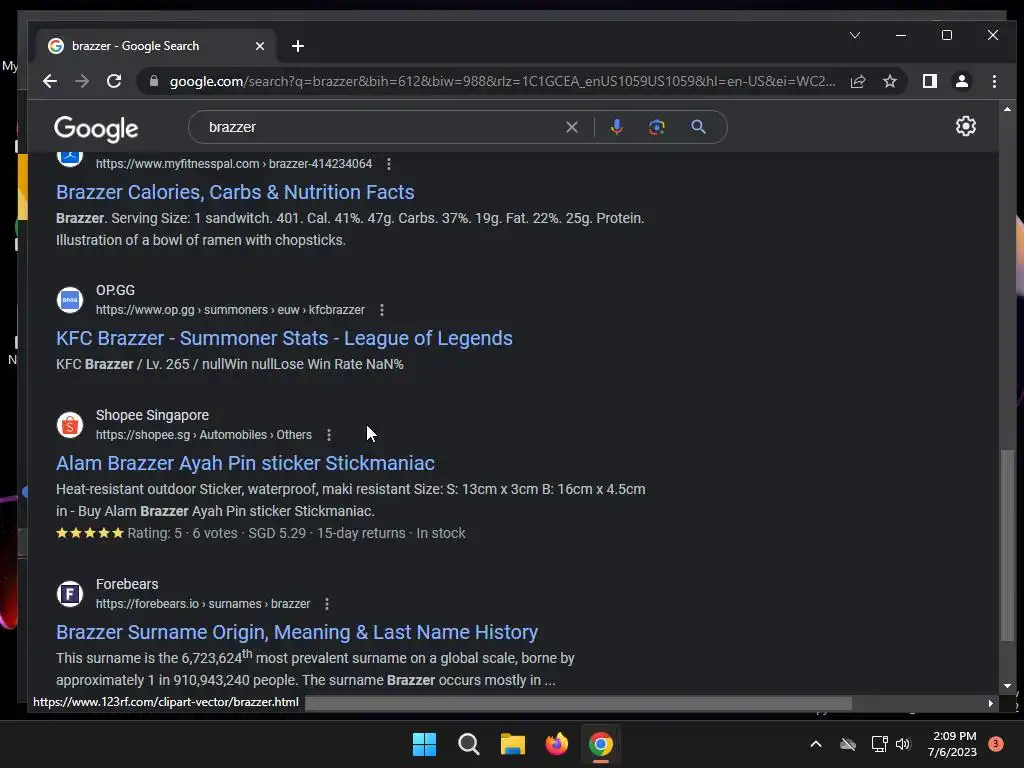Go to the Google logo homepage

point(96,129)
